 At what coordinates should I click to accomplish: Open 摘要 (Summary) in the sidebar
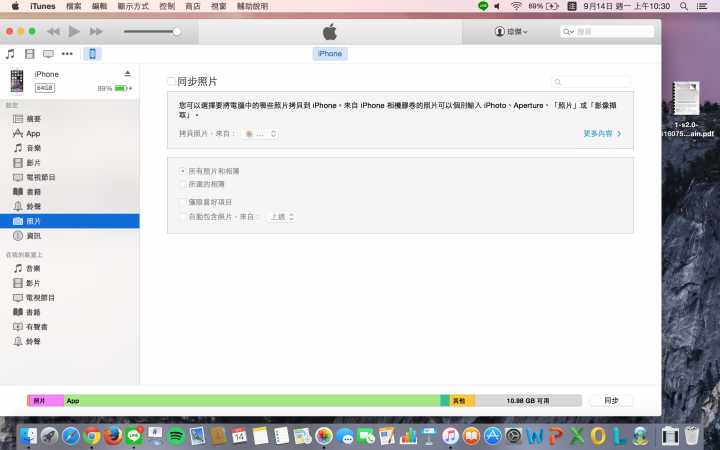pos(70,119)
